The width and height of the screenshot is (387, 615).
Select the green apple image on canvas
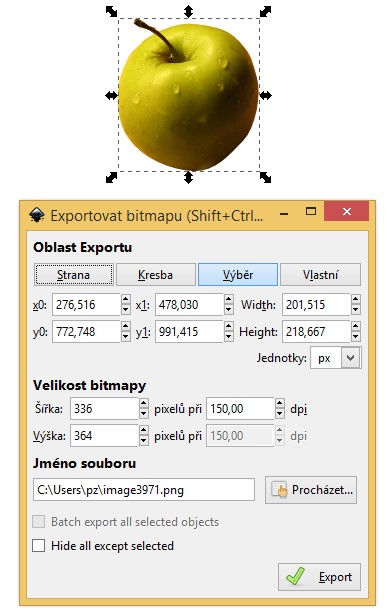188,94
